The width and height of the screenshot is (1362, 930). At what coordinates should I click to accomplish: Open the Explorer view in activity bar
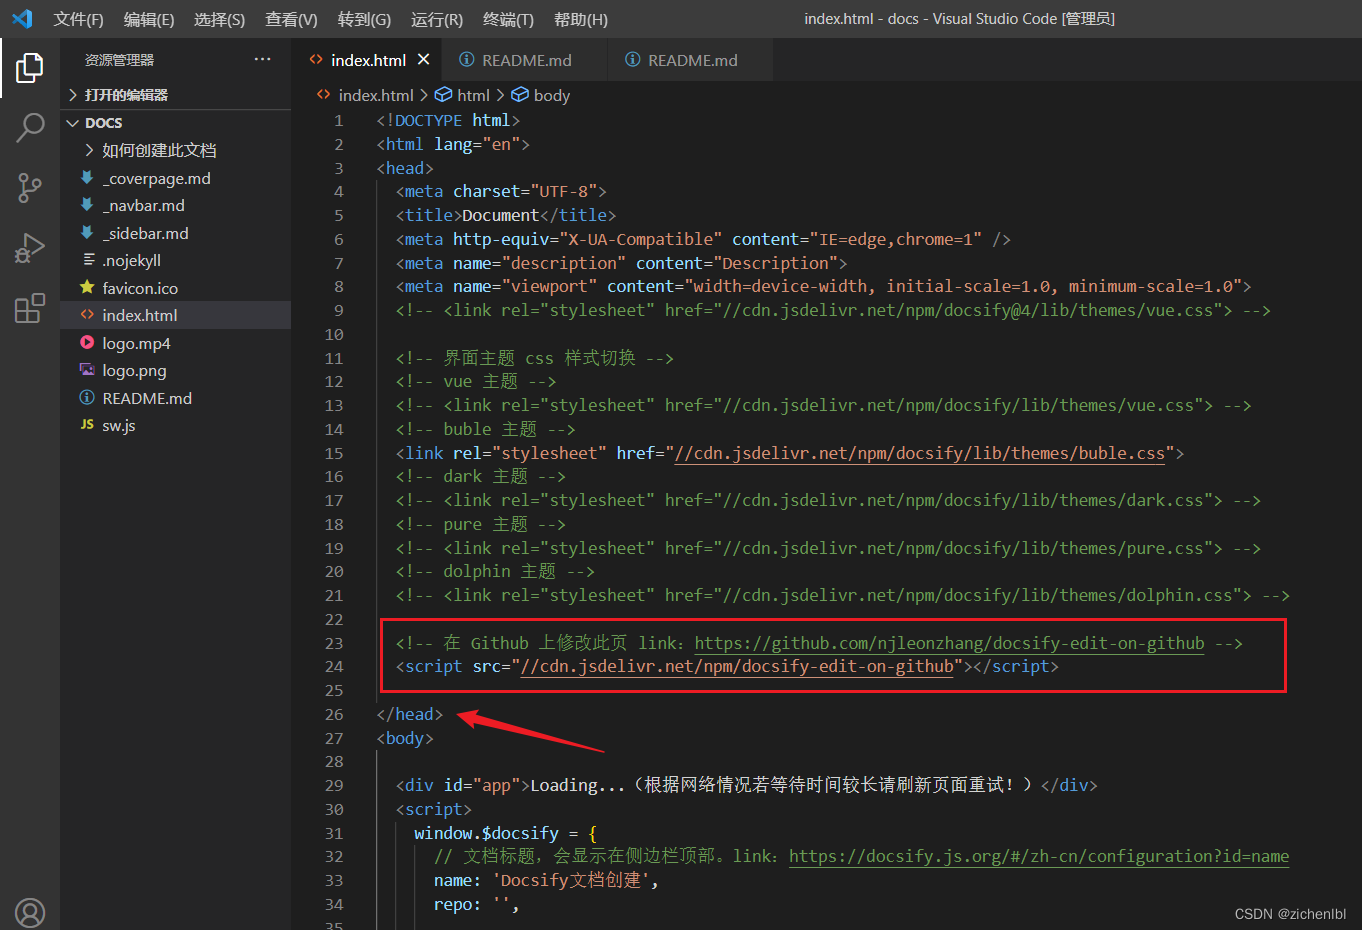30,68
